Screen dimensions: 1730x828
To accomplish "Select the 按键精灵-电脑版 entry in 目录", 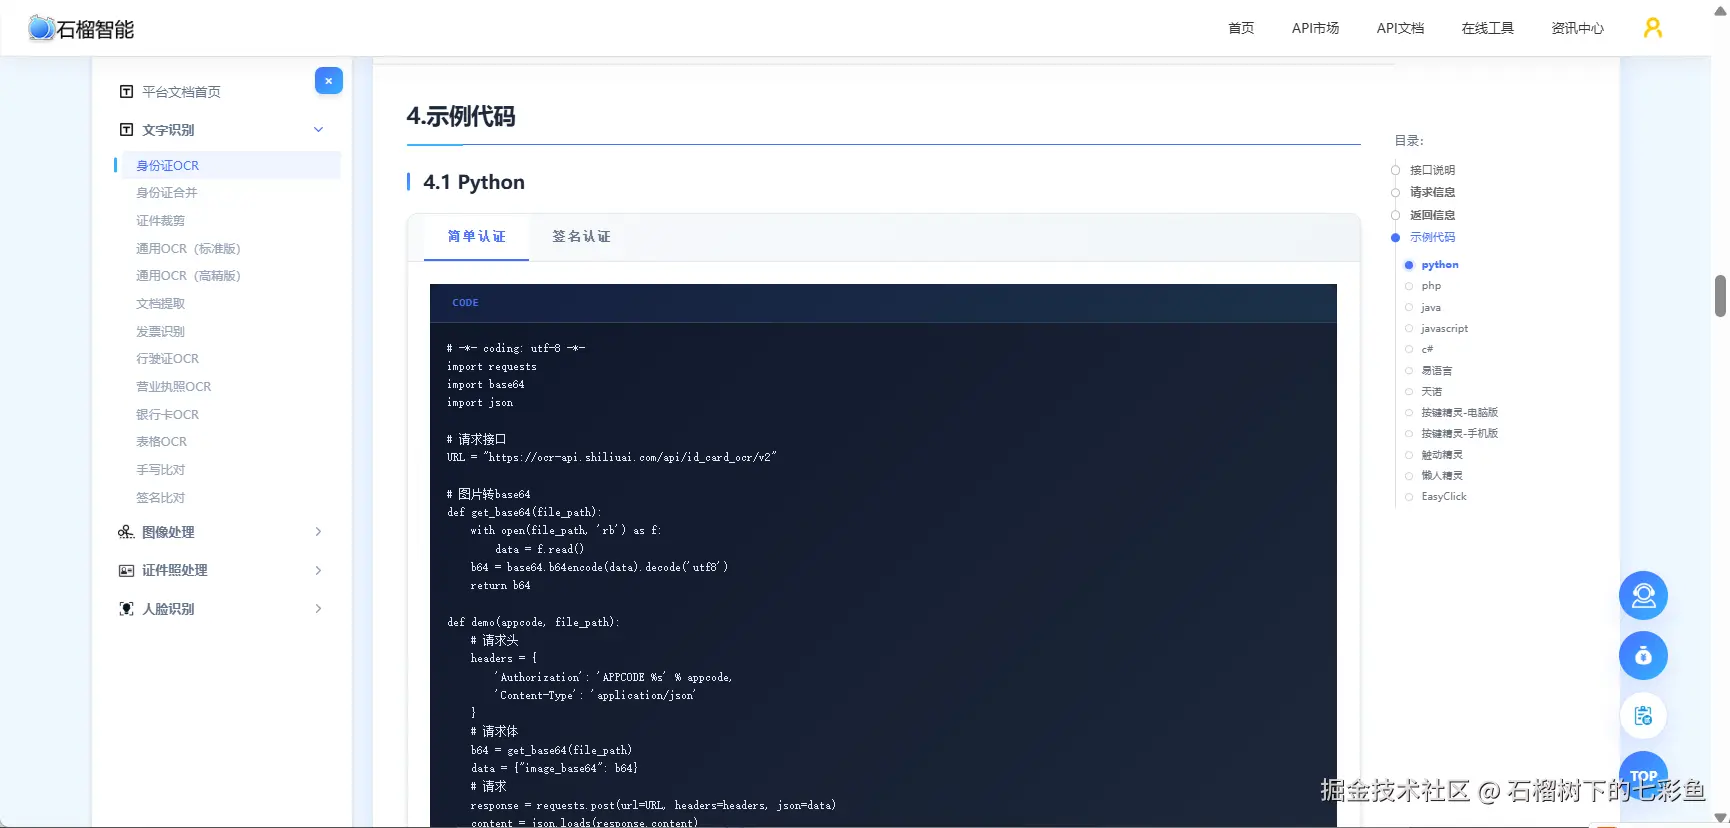I will [1459, 413].
